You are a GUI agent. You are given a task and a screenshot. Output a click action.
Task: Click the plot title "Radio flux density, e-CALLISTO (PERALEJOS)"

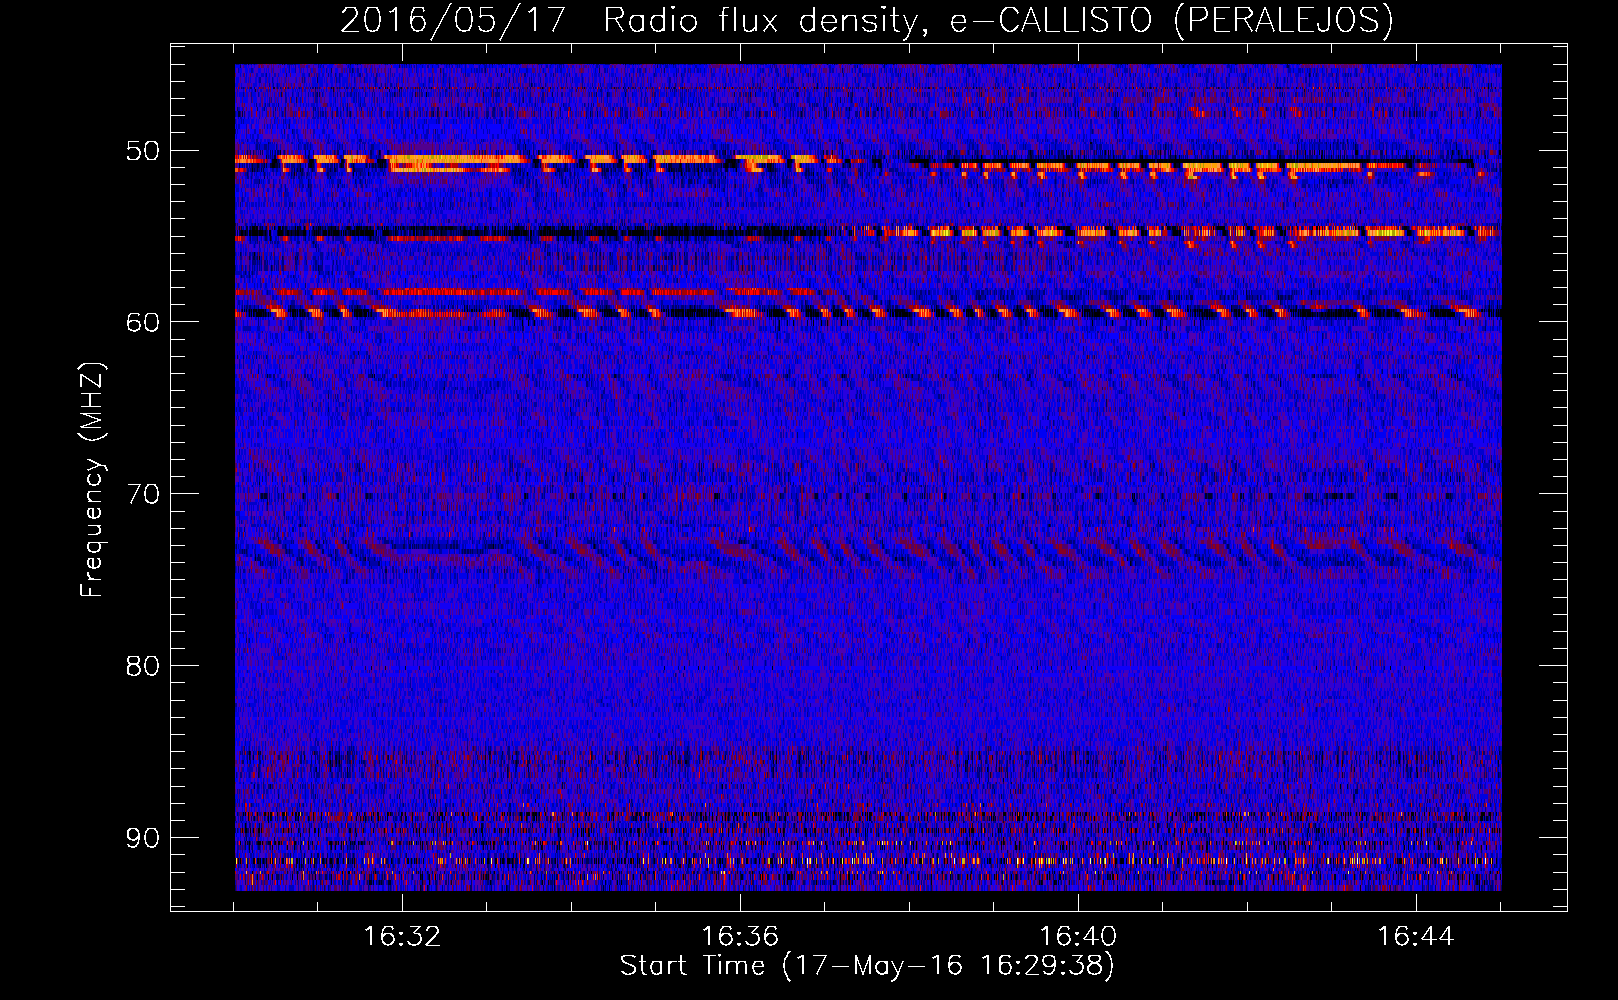998,20
